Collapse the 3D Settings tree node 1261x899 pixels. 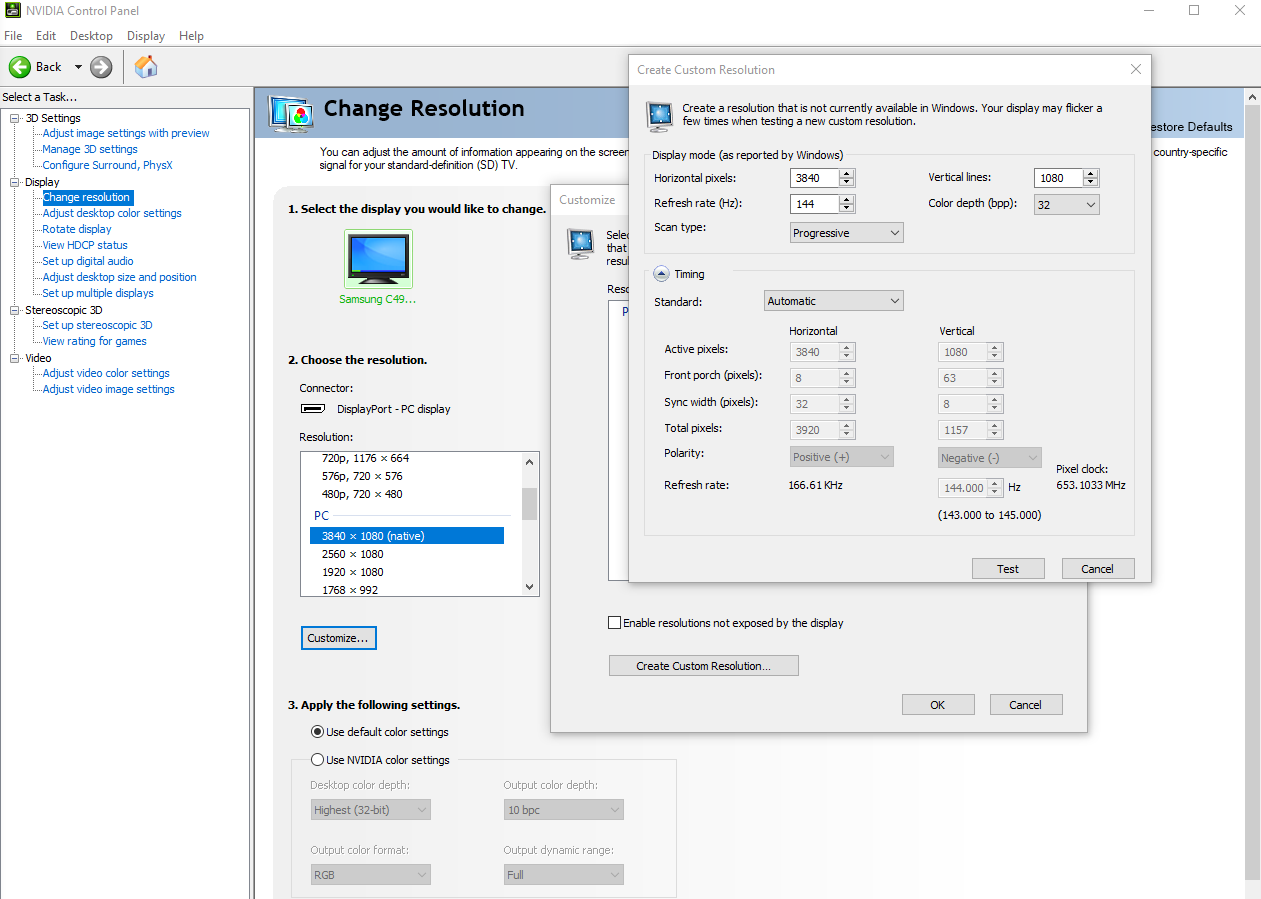pos(15,118)
